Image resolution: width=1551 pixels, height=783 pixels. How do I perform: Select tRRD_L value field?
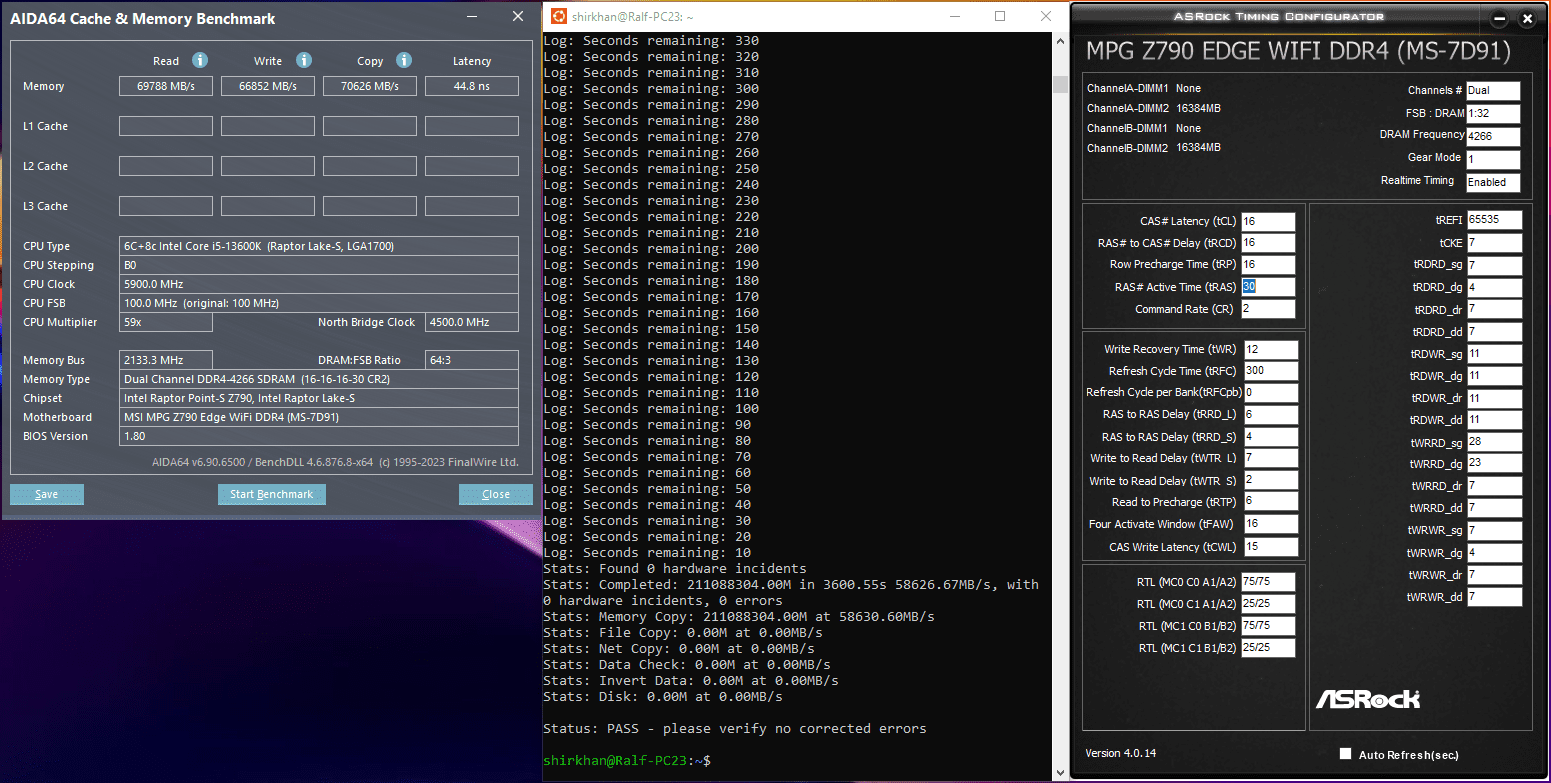[1271, 414]
